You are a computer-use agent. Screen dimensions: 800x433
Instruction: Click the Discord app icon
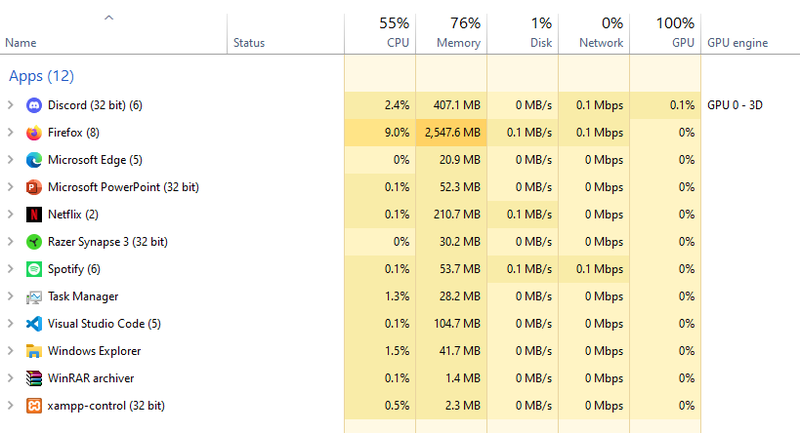(34, 105)
